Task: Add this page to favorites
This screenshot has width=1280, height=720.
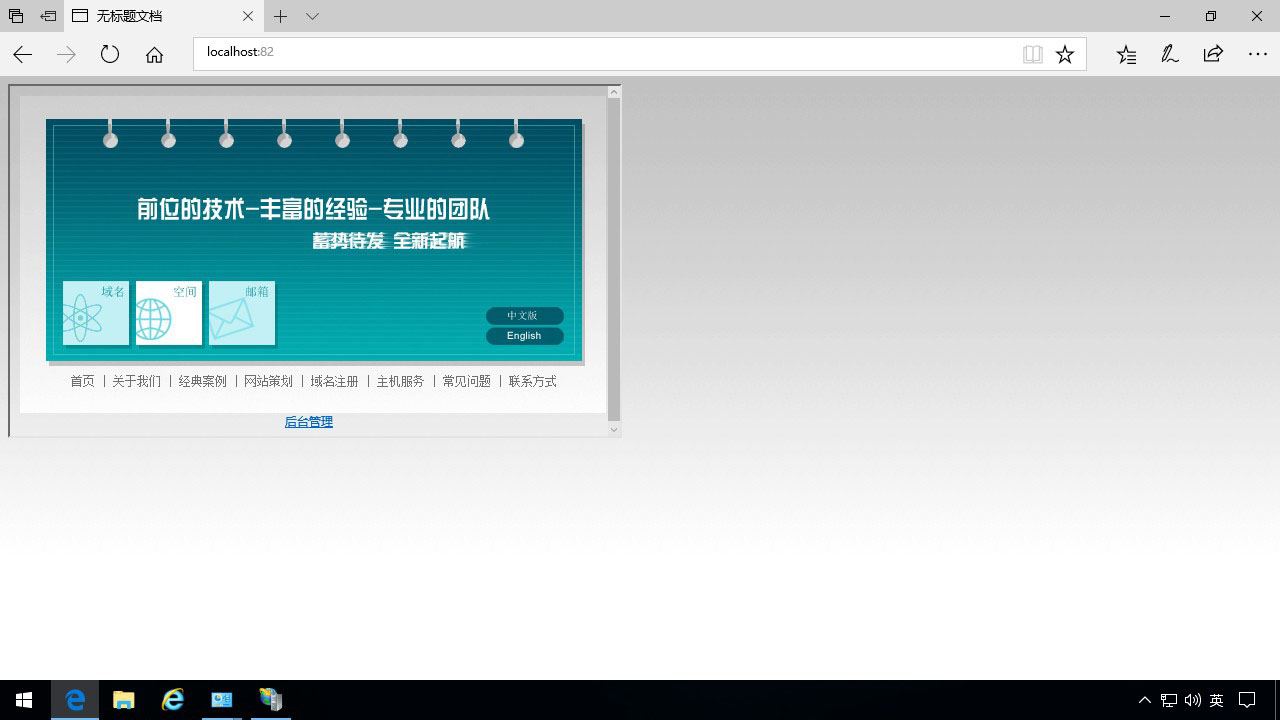Action: coord(1065,55)
